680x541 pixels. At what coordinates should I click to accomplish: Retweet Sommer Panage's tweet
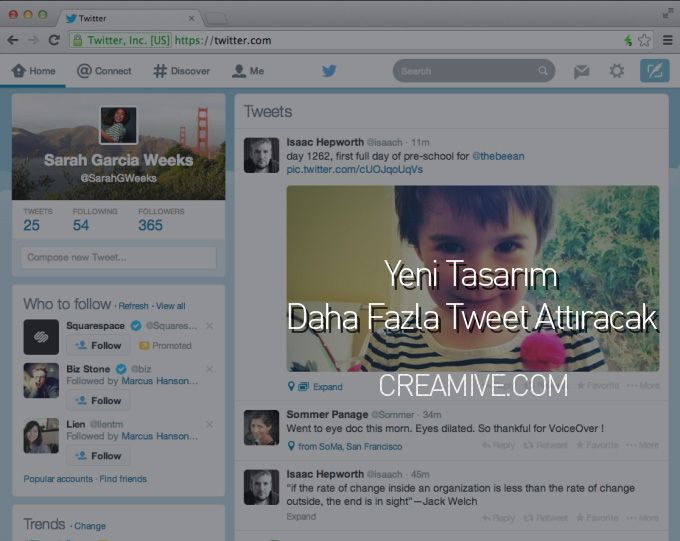point(545,445)
